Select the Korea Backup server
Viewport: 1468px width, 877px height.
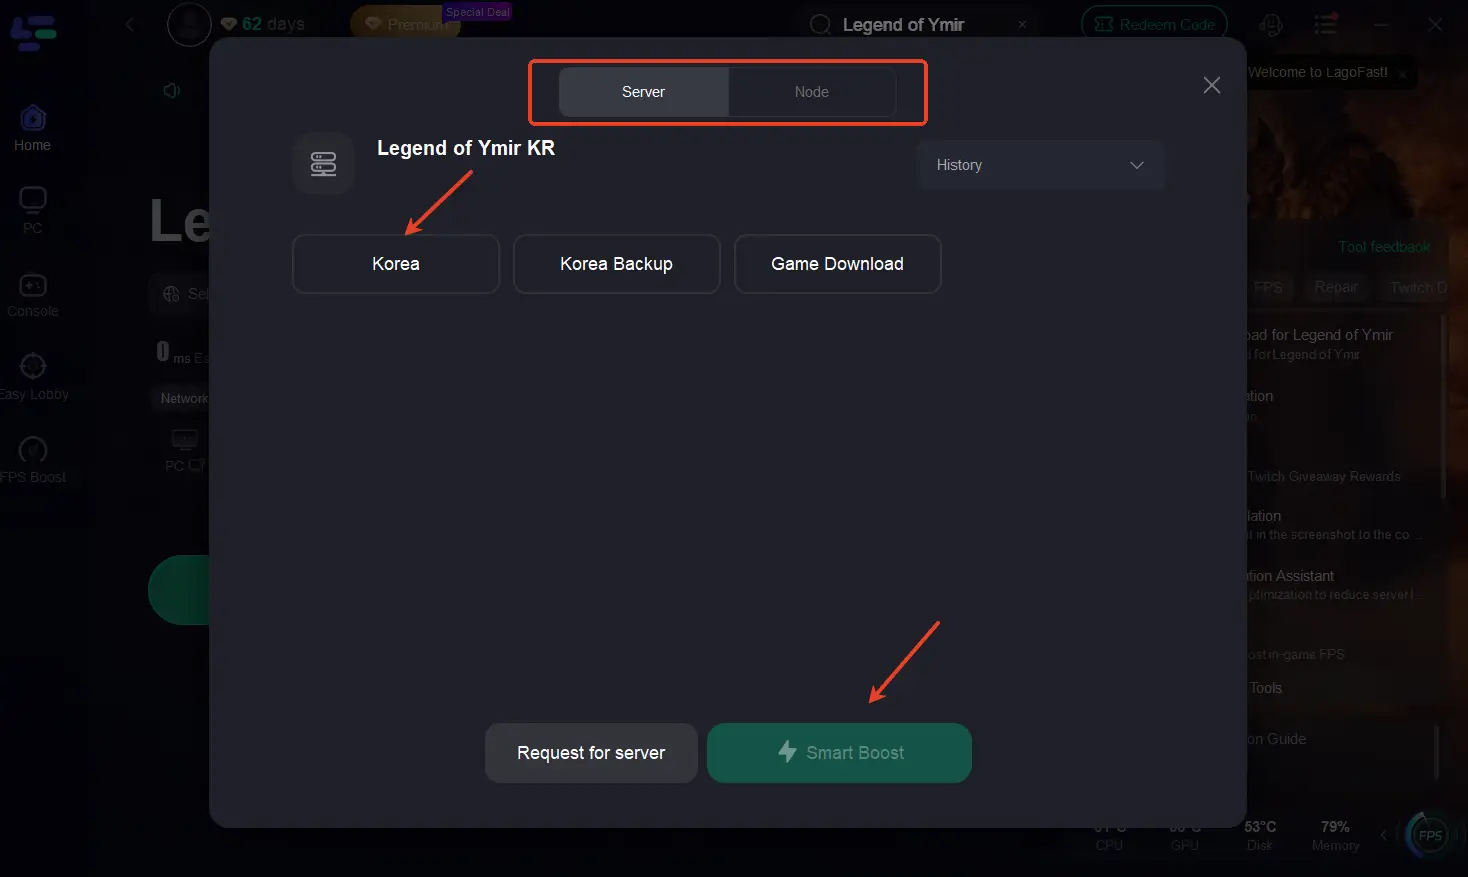pyautogui.click(x=616, y=264)
